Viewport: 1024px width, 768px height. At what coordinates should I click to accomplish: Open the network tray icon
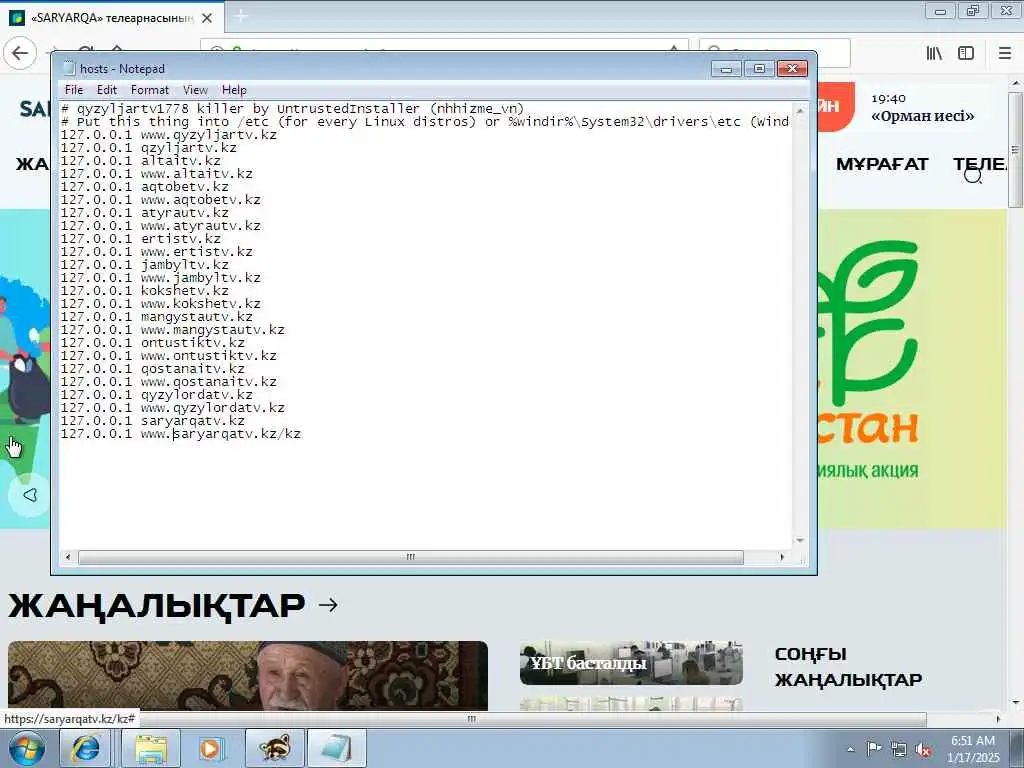899,749
